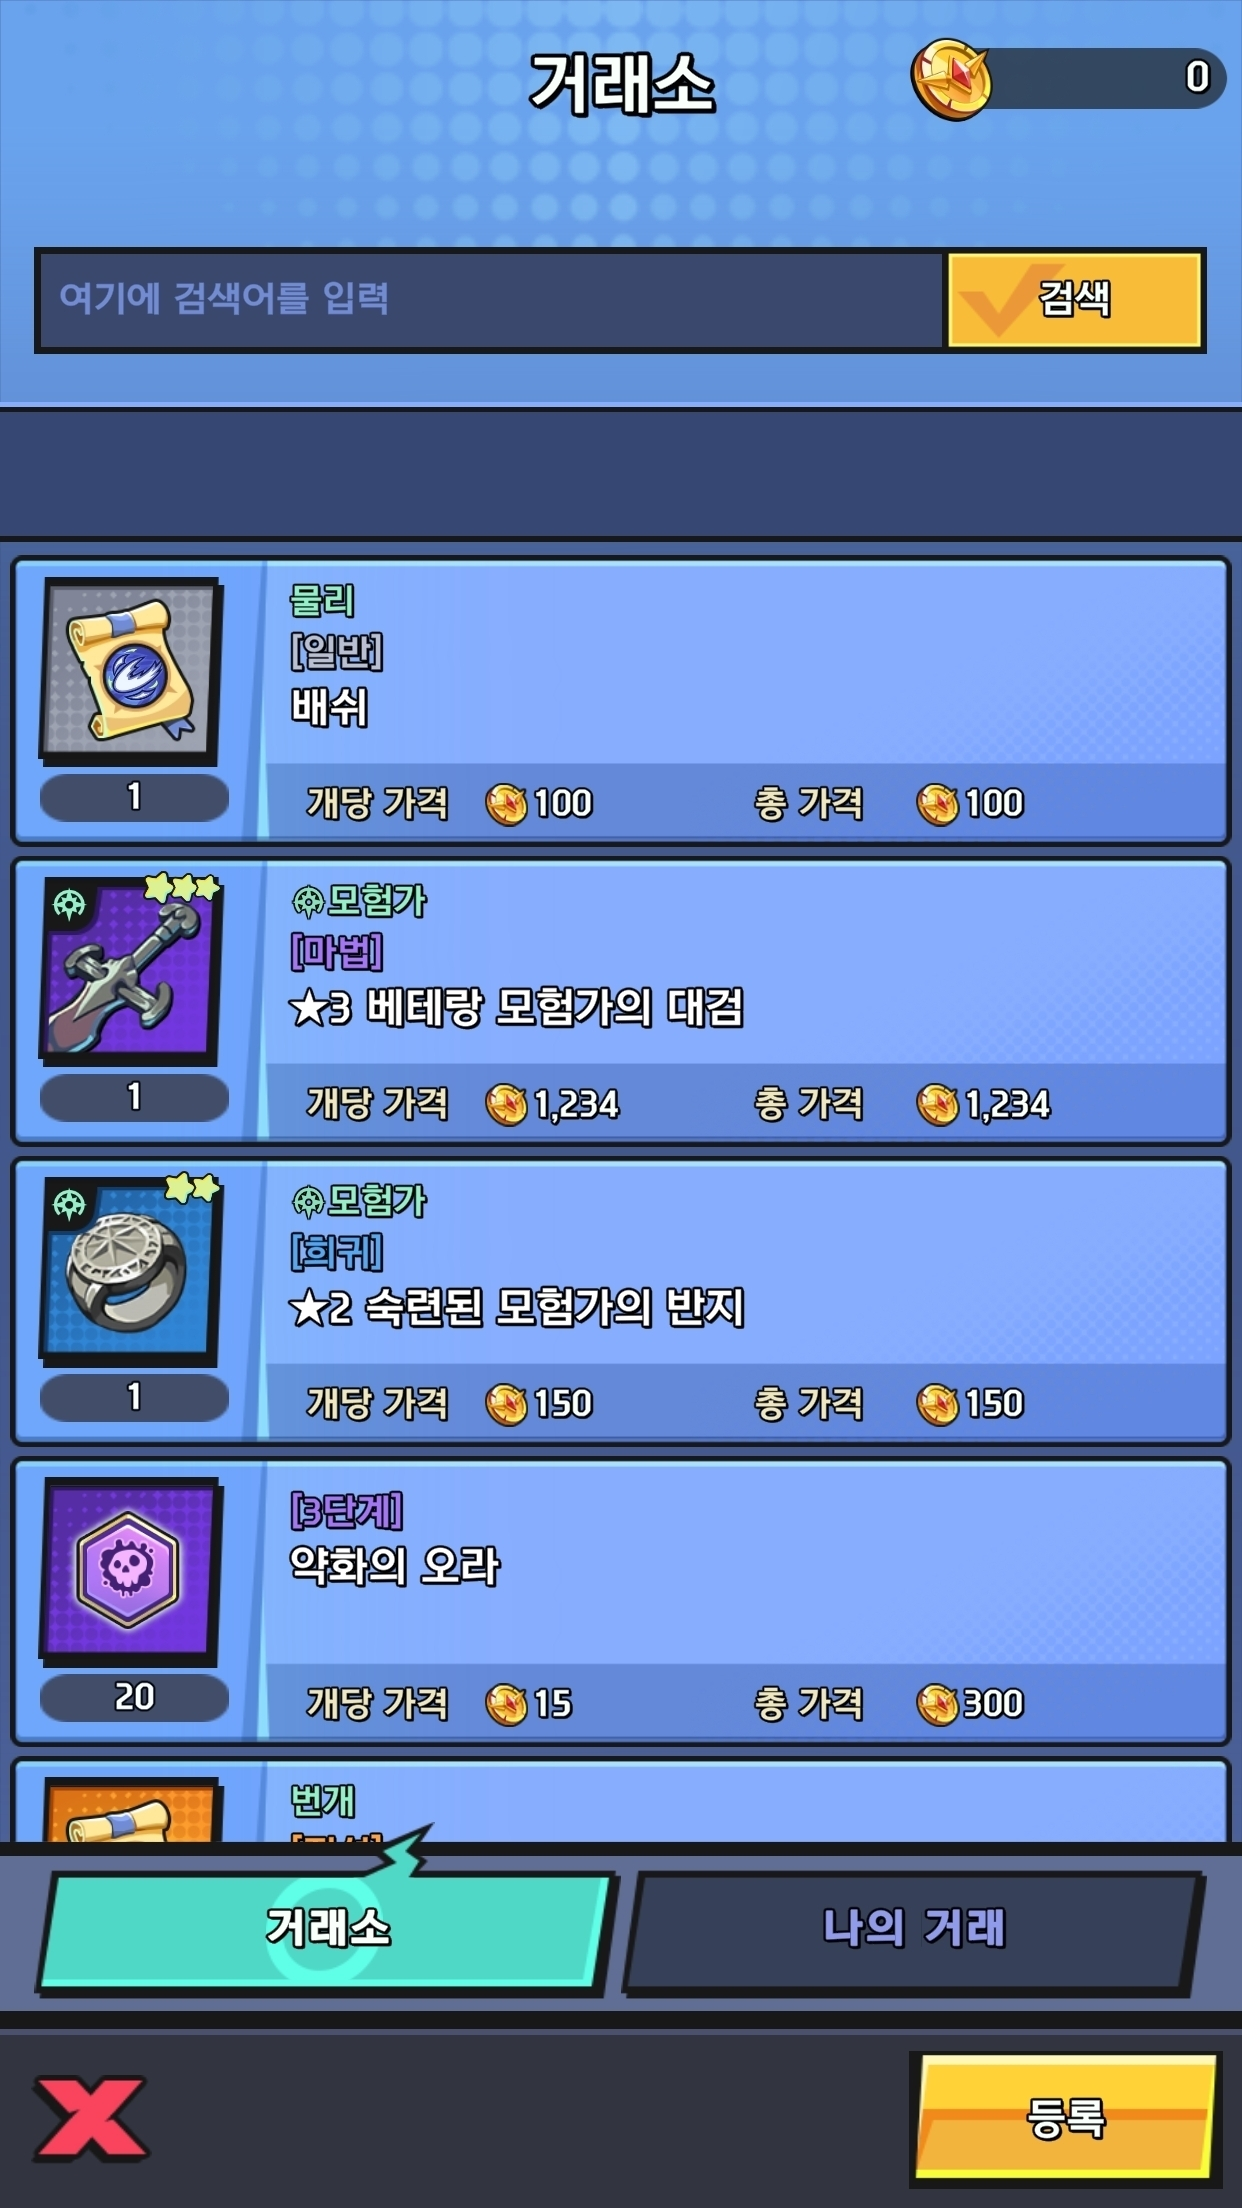Click the yellow 등록 register button

1066,2118
